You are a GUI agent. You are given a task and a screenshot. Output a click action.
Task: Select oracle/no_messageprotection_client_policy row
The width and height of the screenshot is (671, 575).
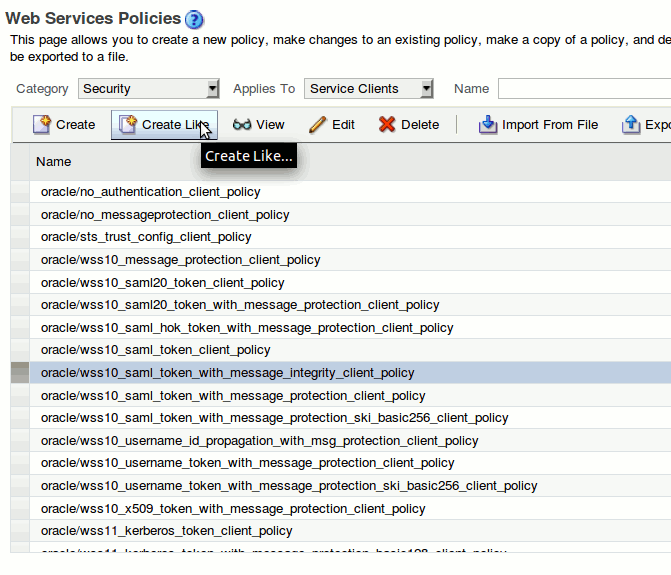tap(165, 214)
